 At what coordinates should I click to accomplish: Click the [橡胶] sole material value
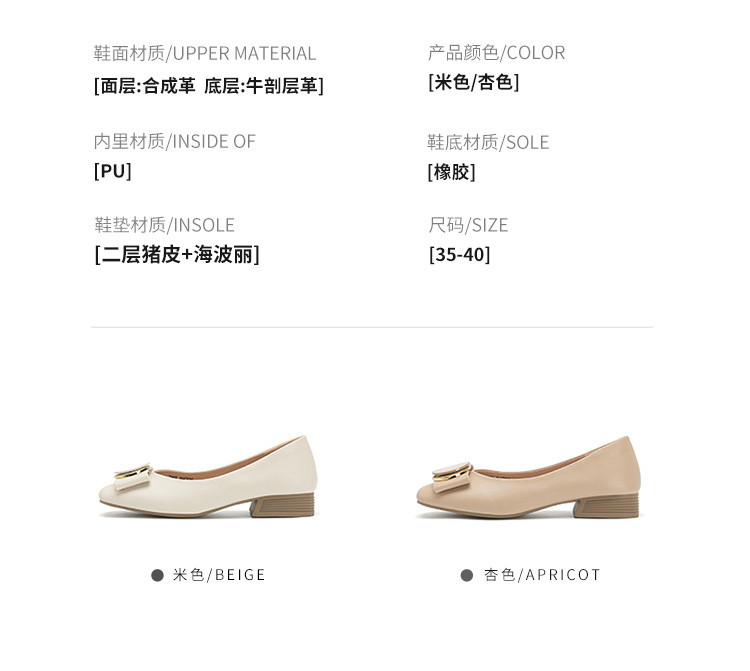coord(452,172)
